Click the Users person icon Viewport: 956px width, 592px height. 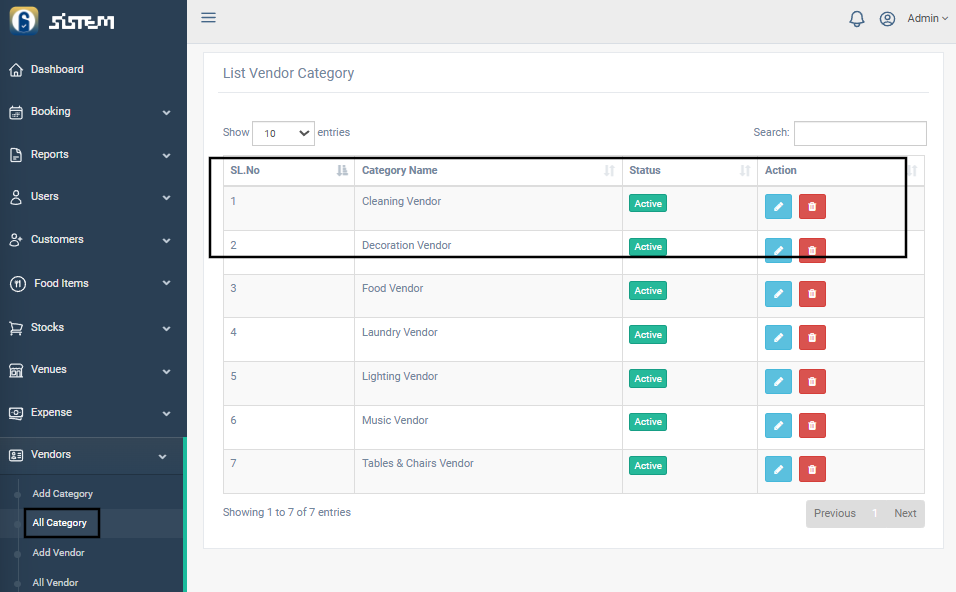pos(16,197)
